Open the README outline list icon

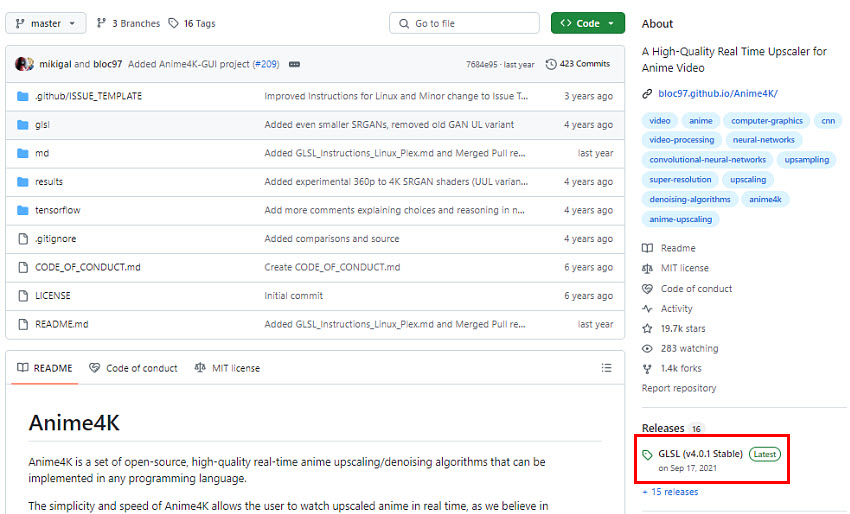606,368
